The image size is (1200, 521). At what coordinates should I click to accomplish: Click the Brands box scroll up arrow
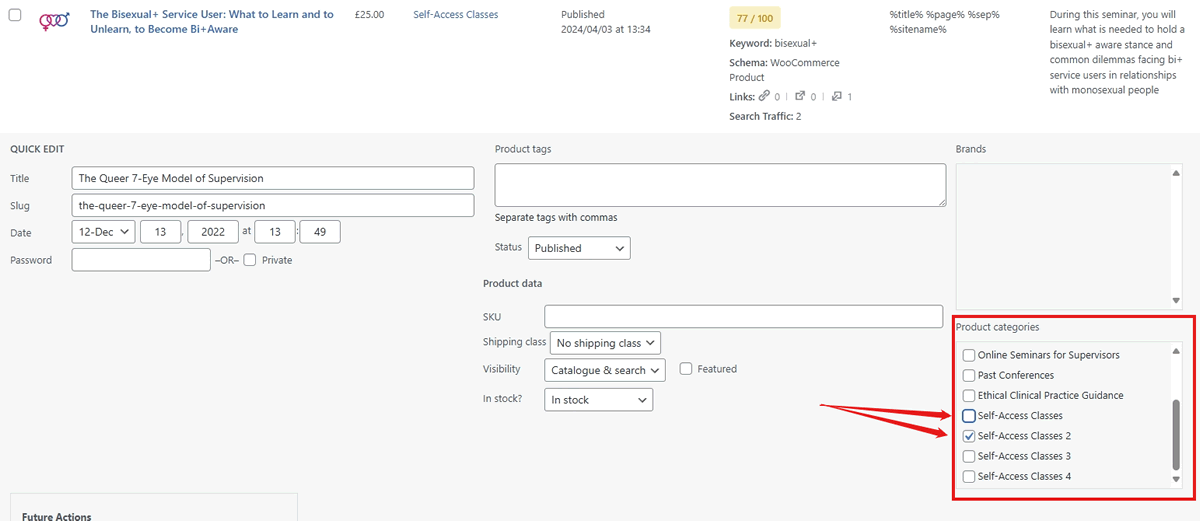point(1175,172)
